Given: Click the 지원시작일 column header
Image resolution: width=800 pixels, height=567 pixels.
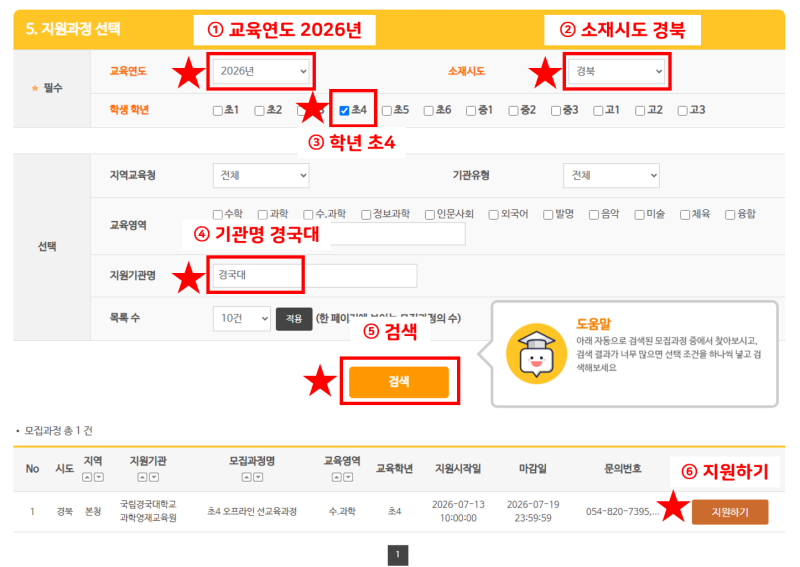Looking at the screenshot, I should coord(458,469).
